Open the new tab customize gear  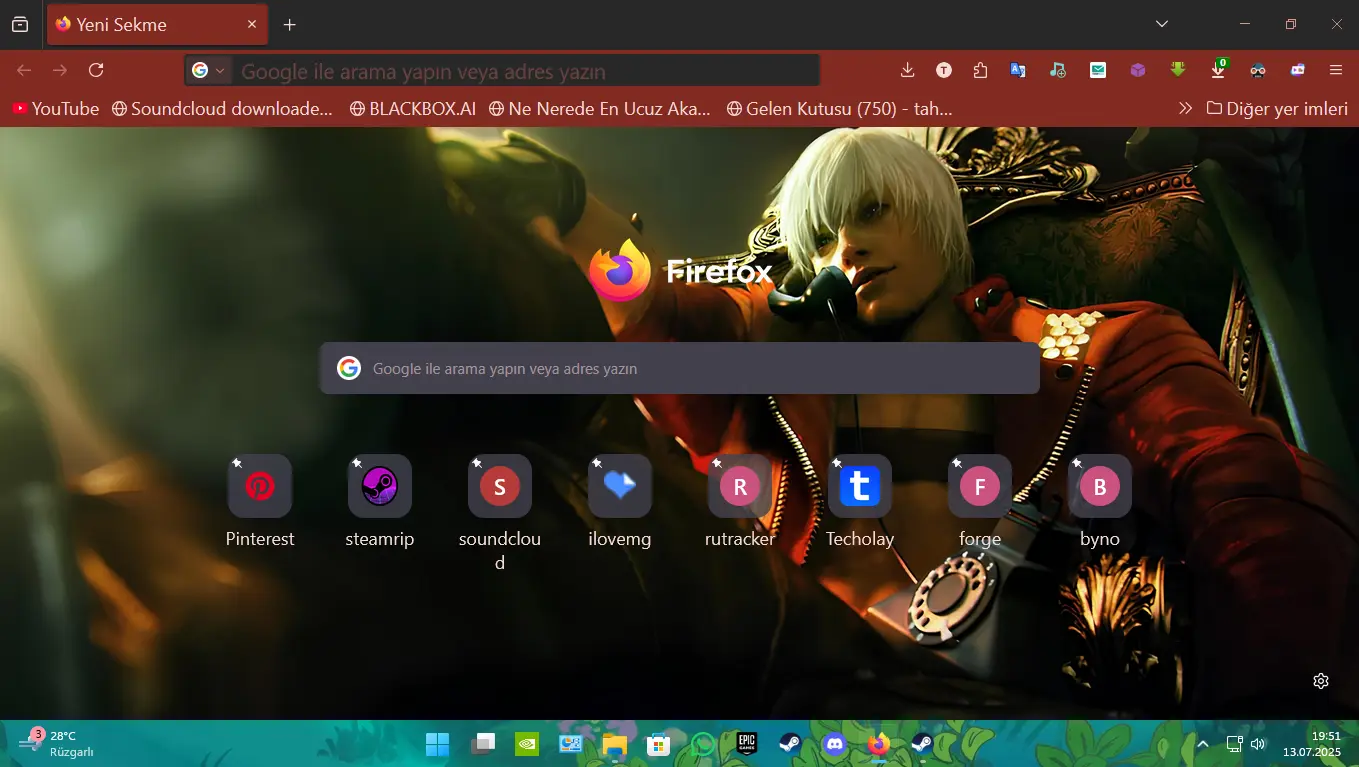pos(1321,681)
